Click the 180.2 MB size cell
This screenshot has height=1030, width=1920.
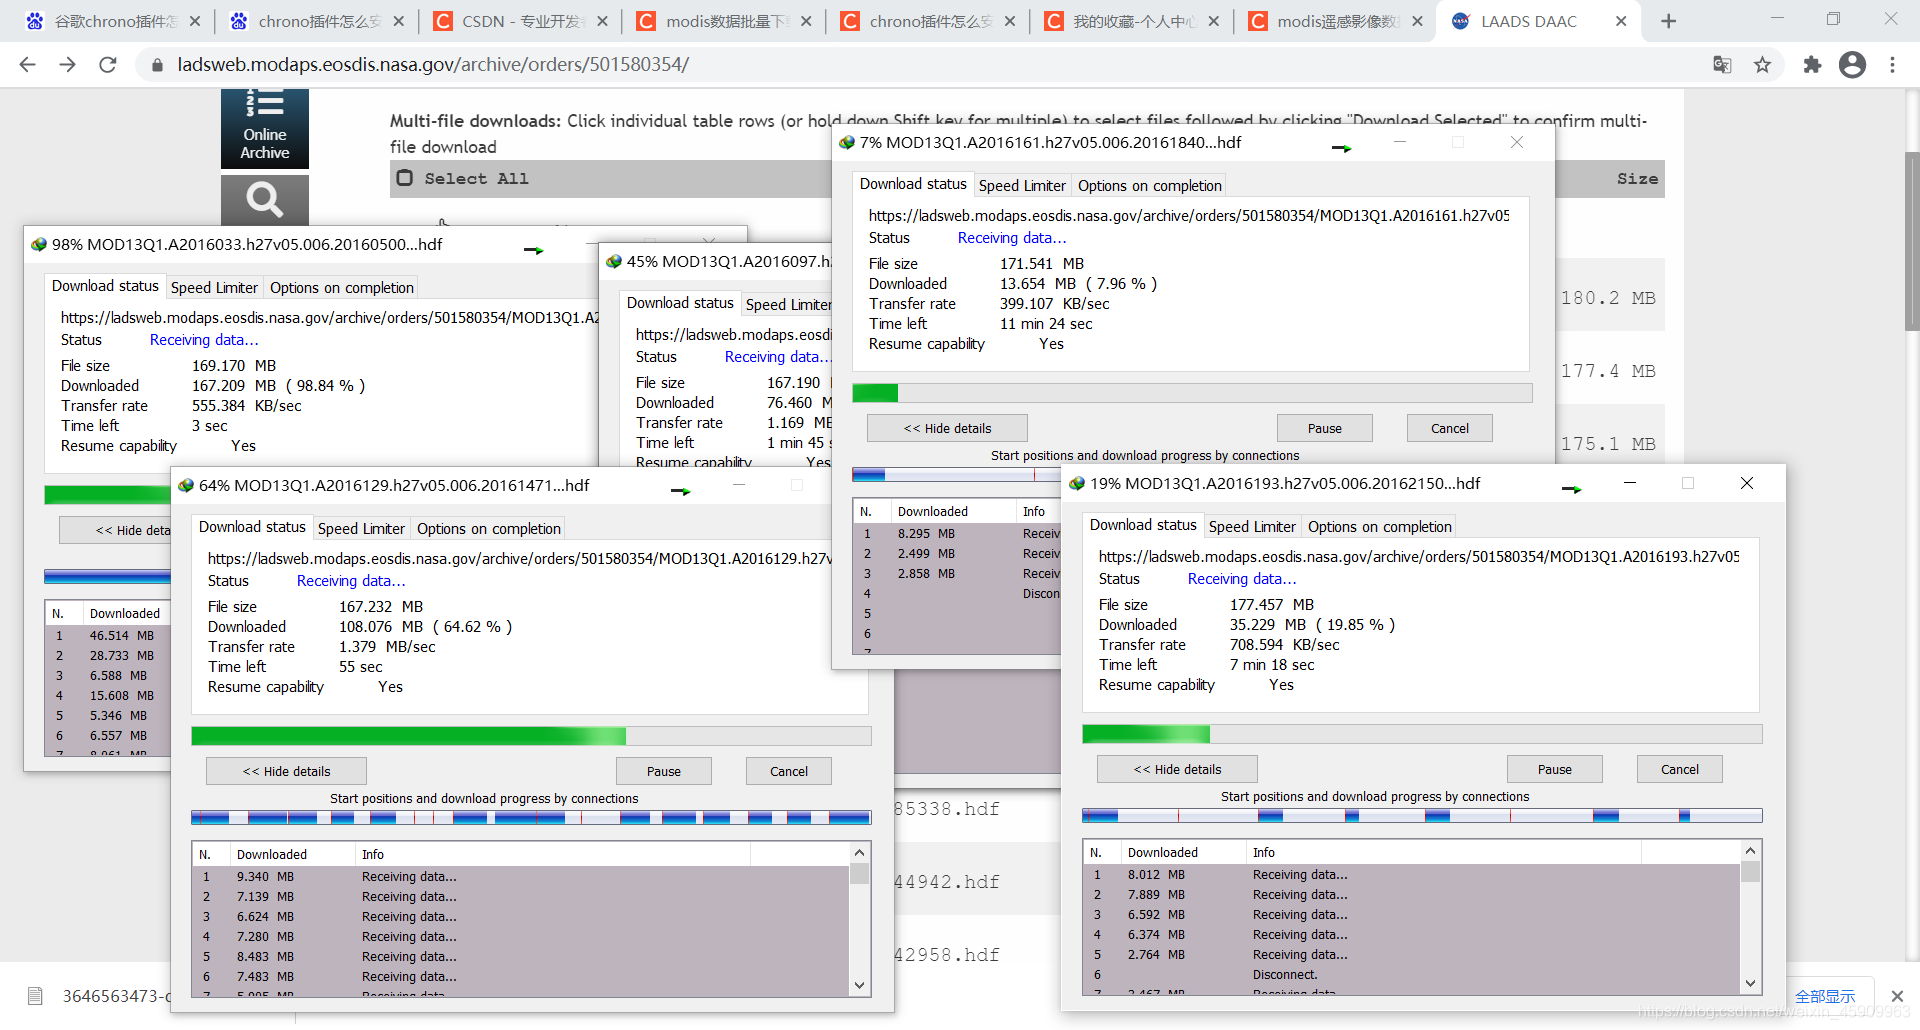pyautogui.click(x=1608, y=298)
